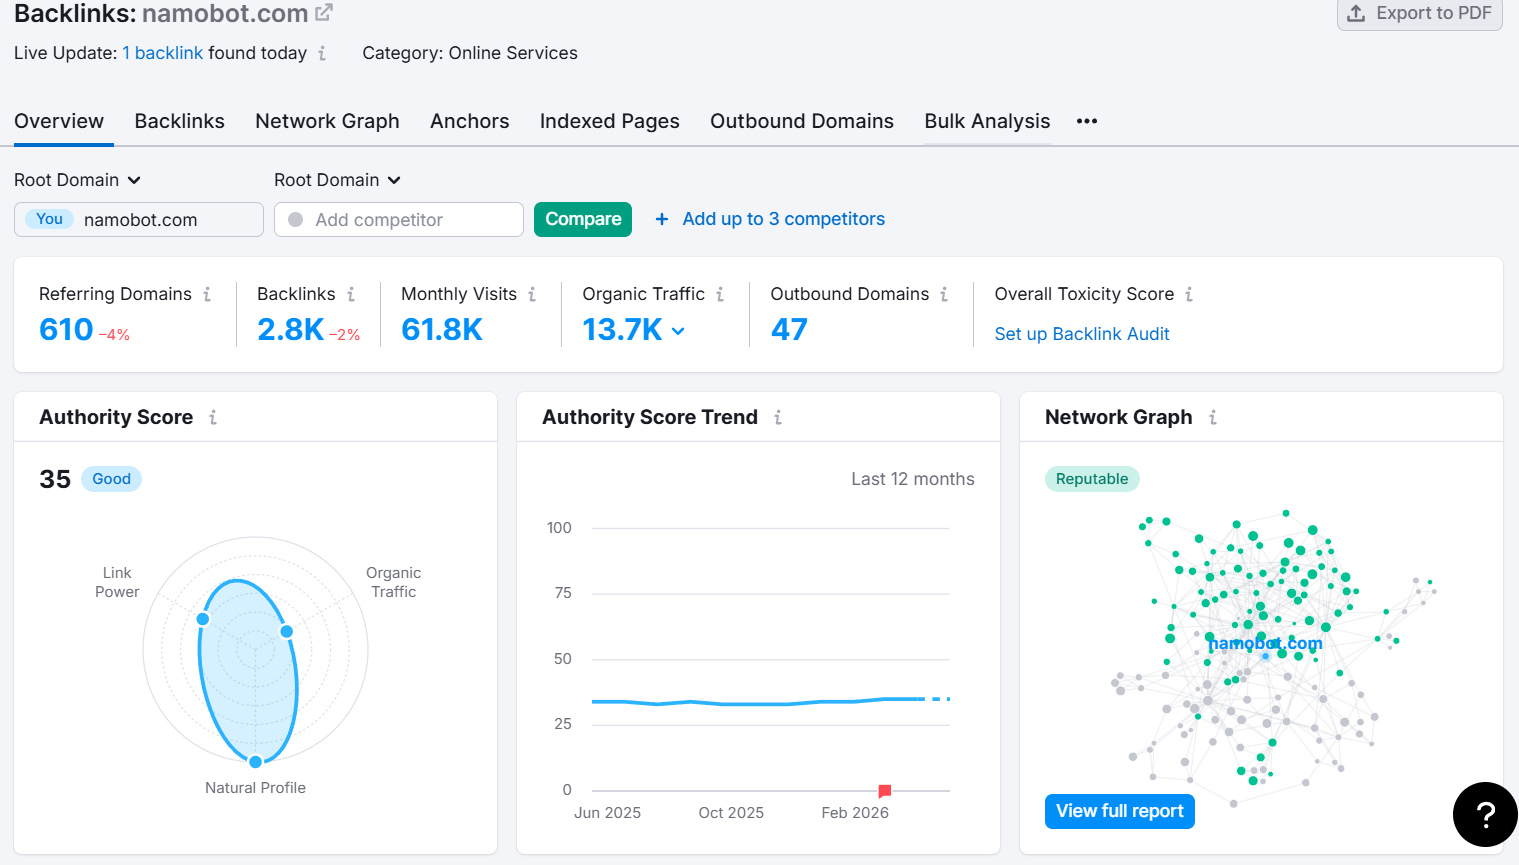Click 'Add up to 3 competitors'
The image size is (1519, 865).
[x=784, y=219]
